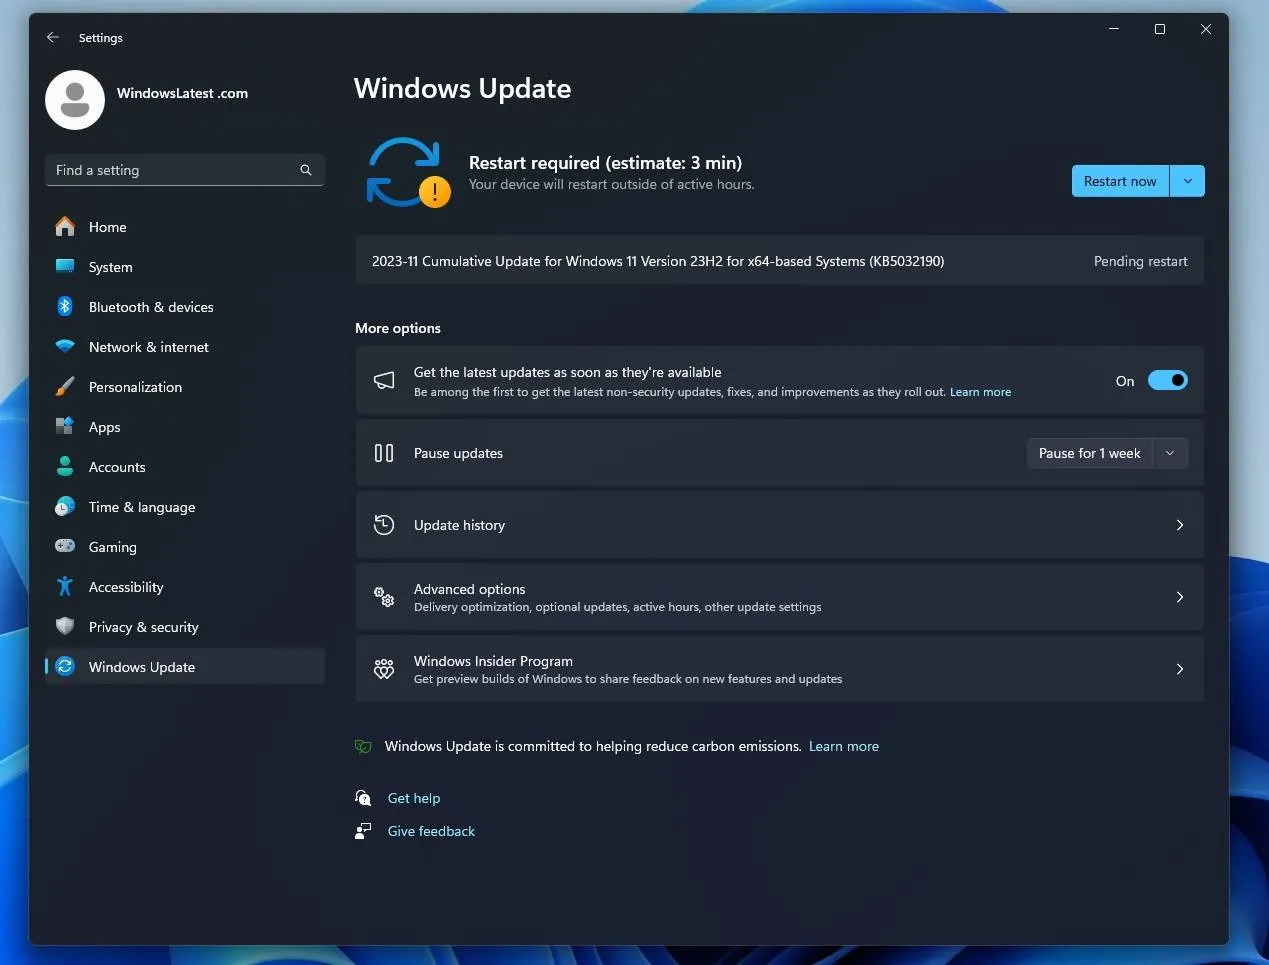Maximize the Settings window
This screenshot has height=965, width=1269.
(x=1160, y=29)
